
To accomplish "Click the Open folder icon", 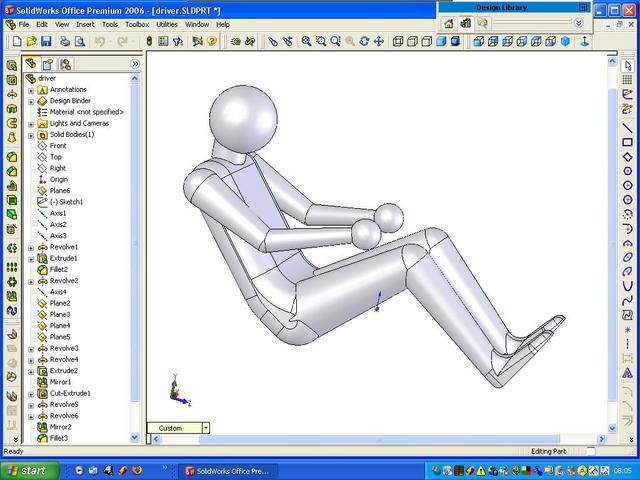I will [x=32, y=41].
